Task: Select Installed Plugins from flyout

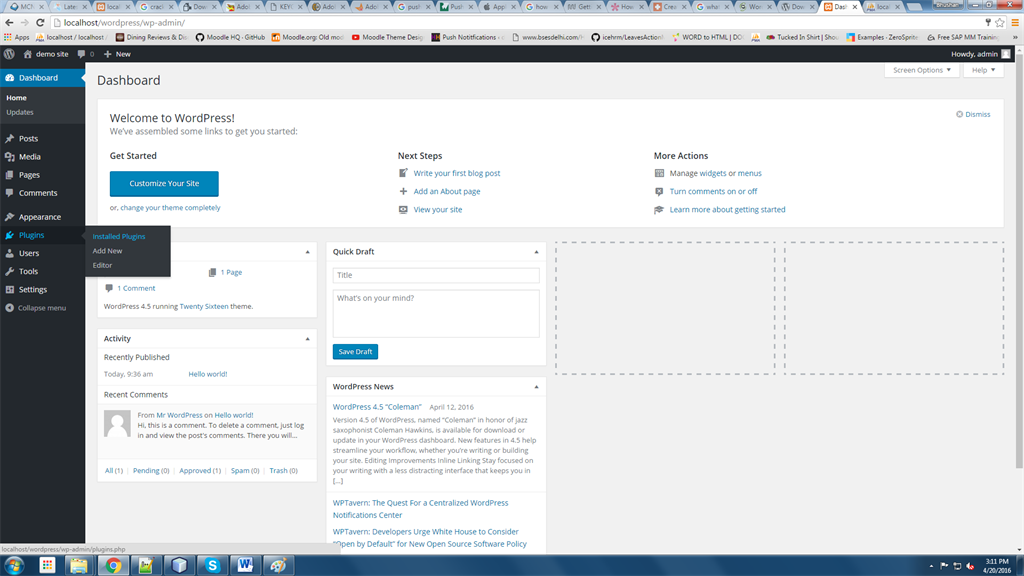Action: [119, 236]
